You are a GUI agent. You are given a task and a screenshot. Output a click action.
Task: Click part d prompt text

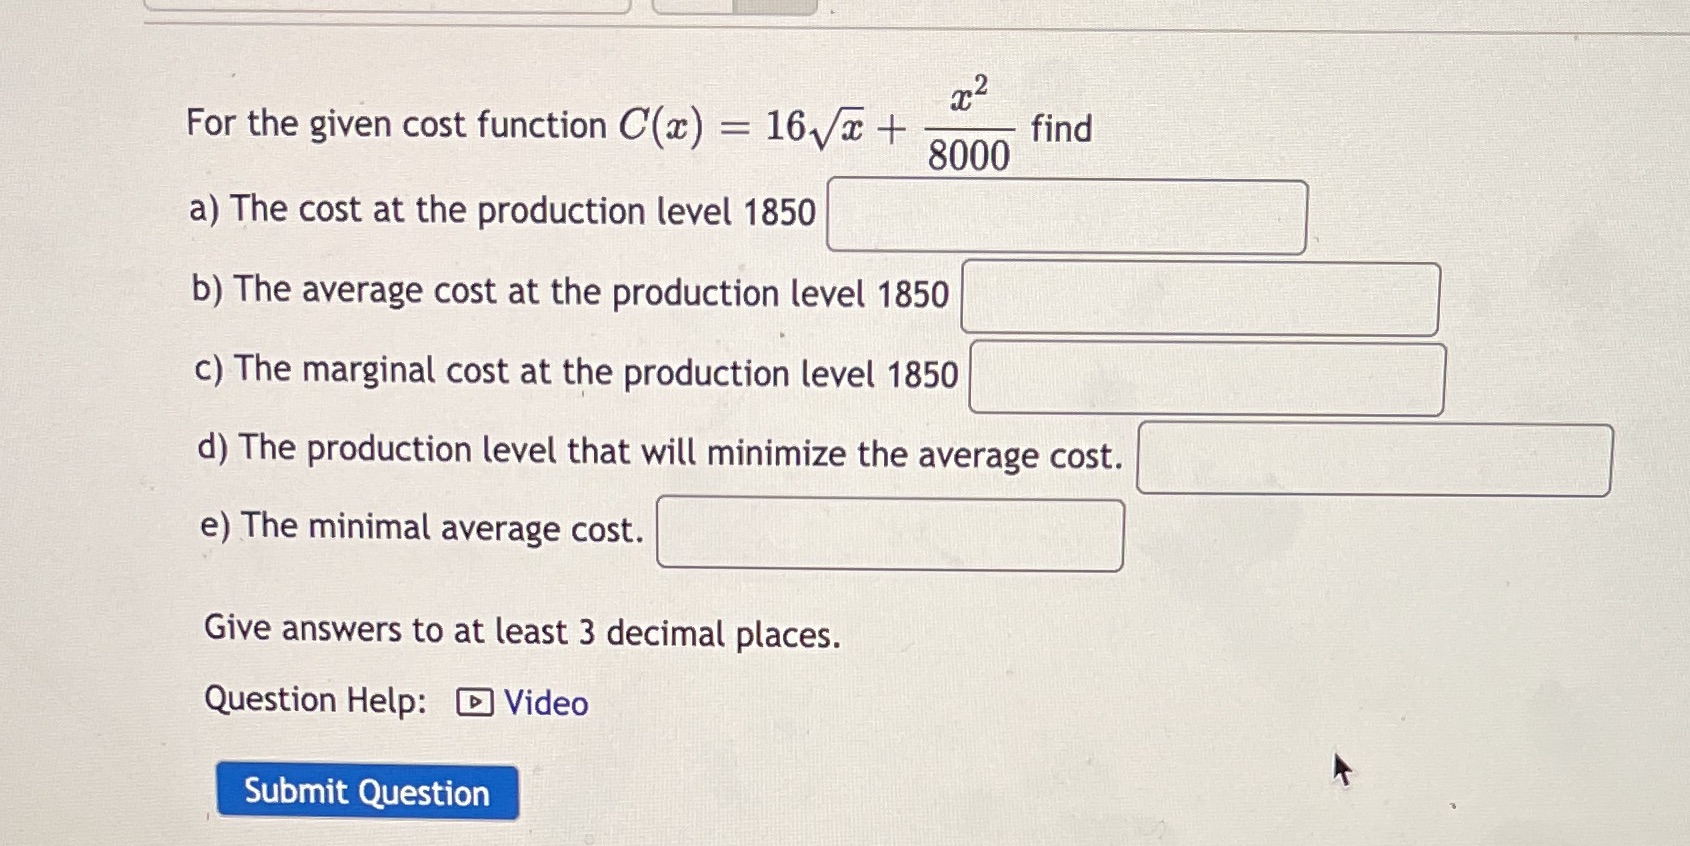(x=660, y=453)
